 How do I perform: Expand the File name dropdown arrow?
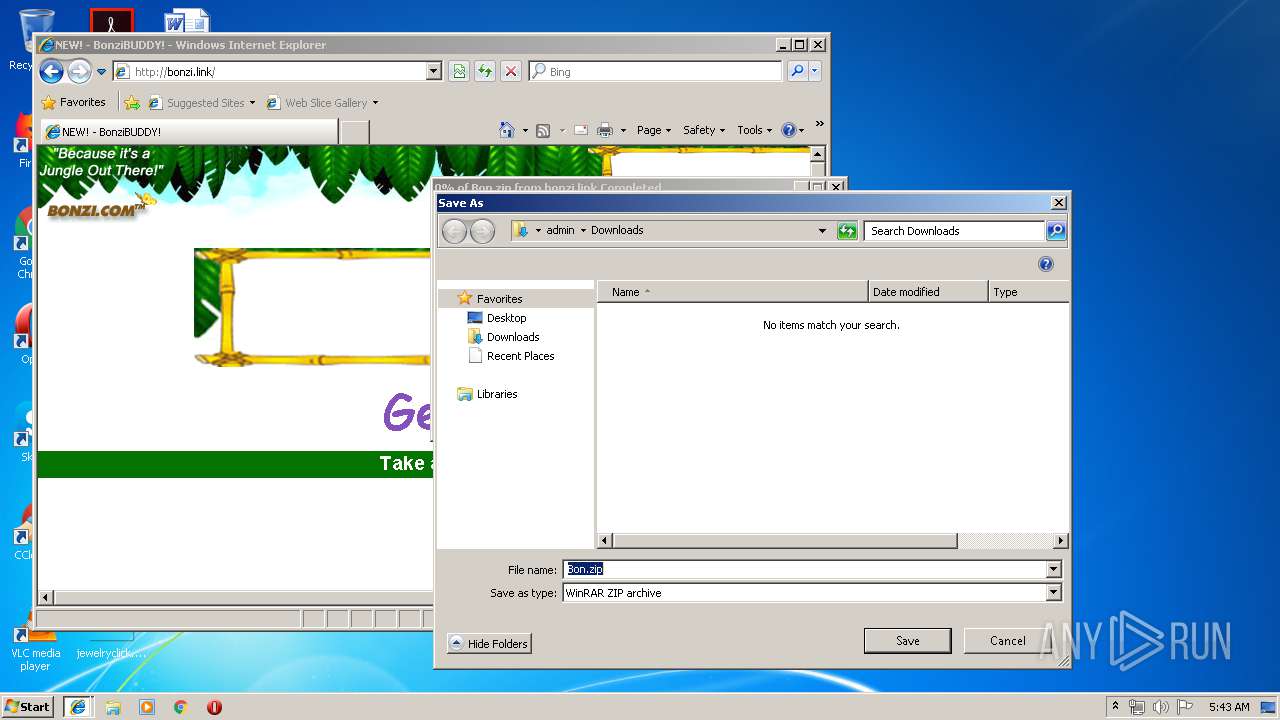click(1053, 570)
